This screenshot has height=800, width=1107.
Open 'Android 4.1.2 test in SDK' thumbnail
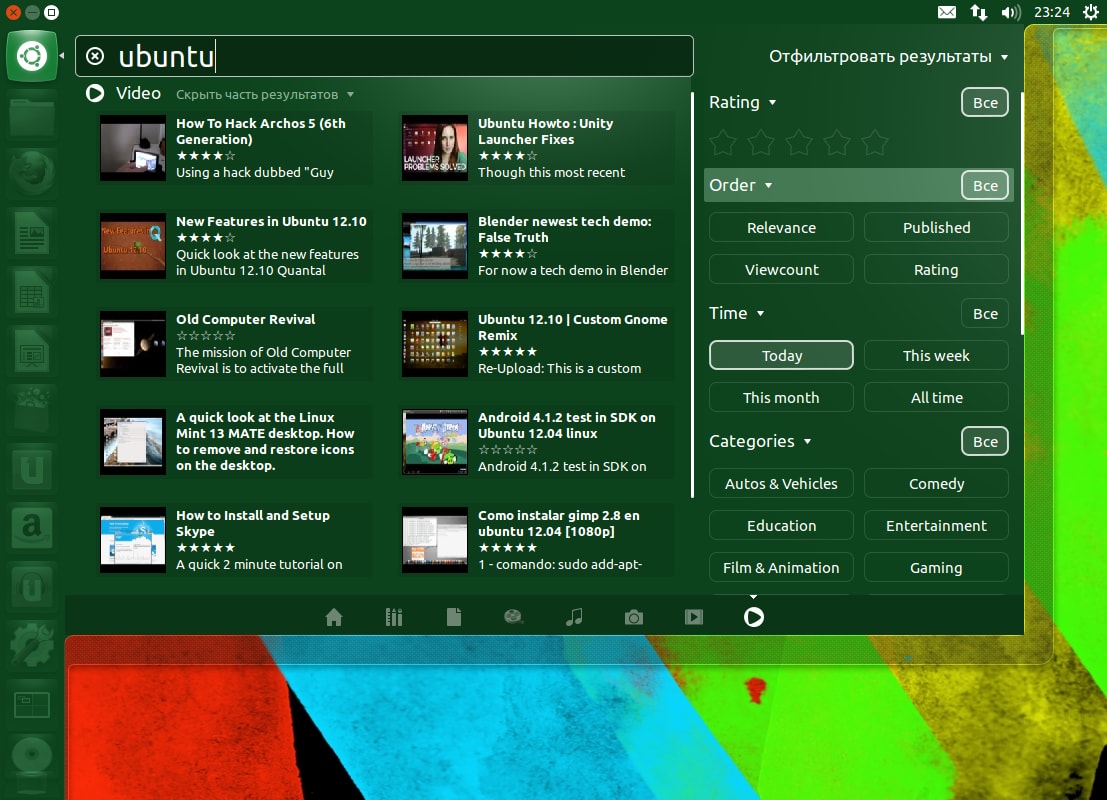click(435, 442)
